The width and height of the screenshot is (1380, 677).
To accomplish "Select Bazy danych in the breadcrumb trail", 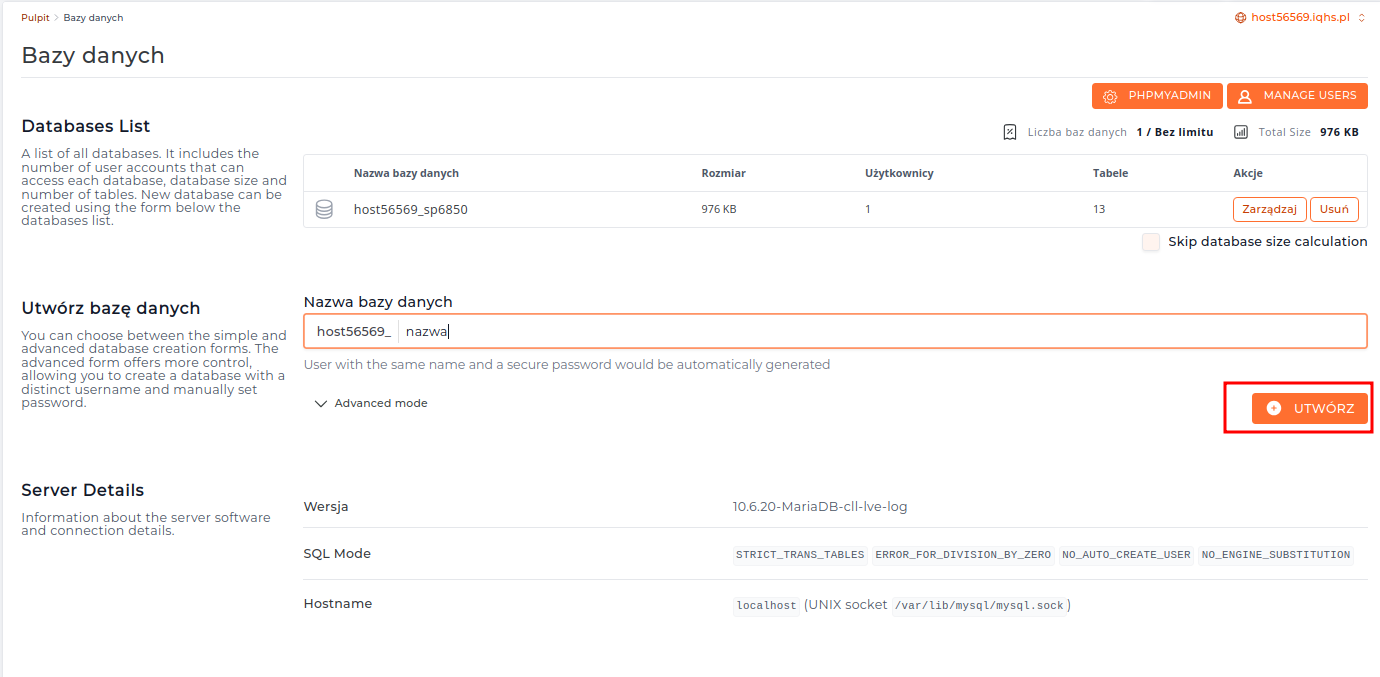I will (92, 17).
